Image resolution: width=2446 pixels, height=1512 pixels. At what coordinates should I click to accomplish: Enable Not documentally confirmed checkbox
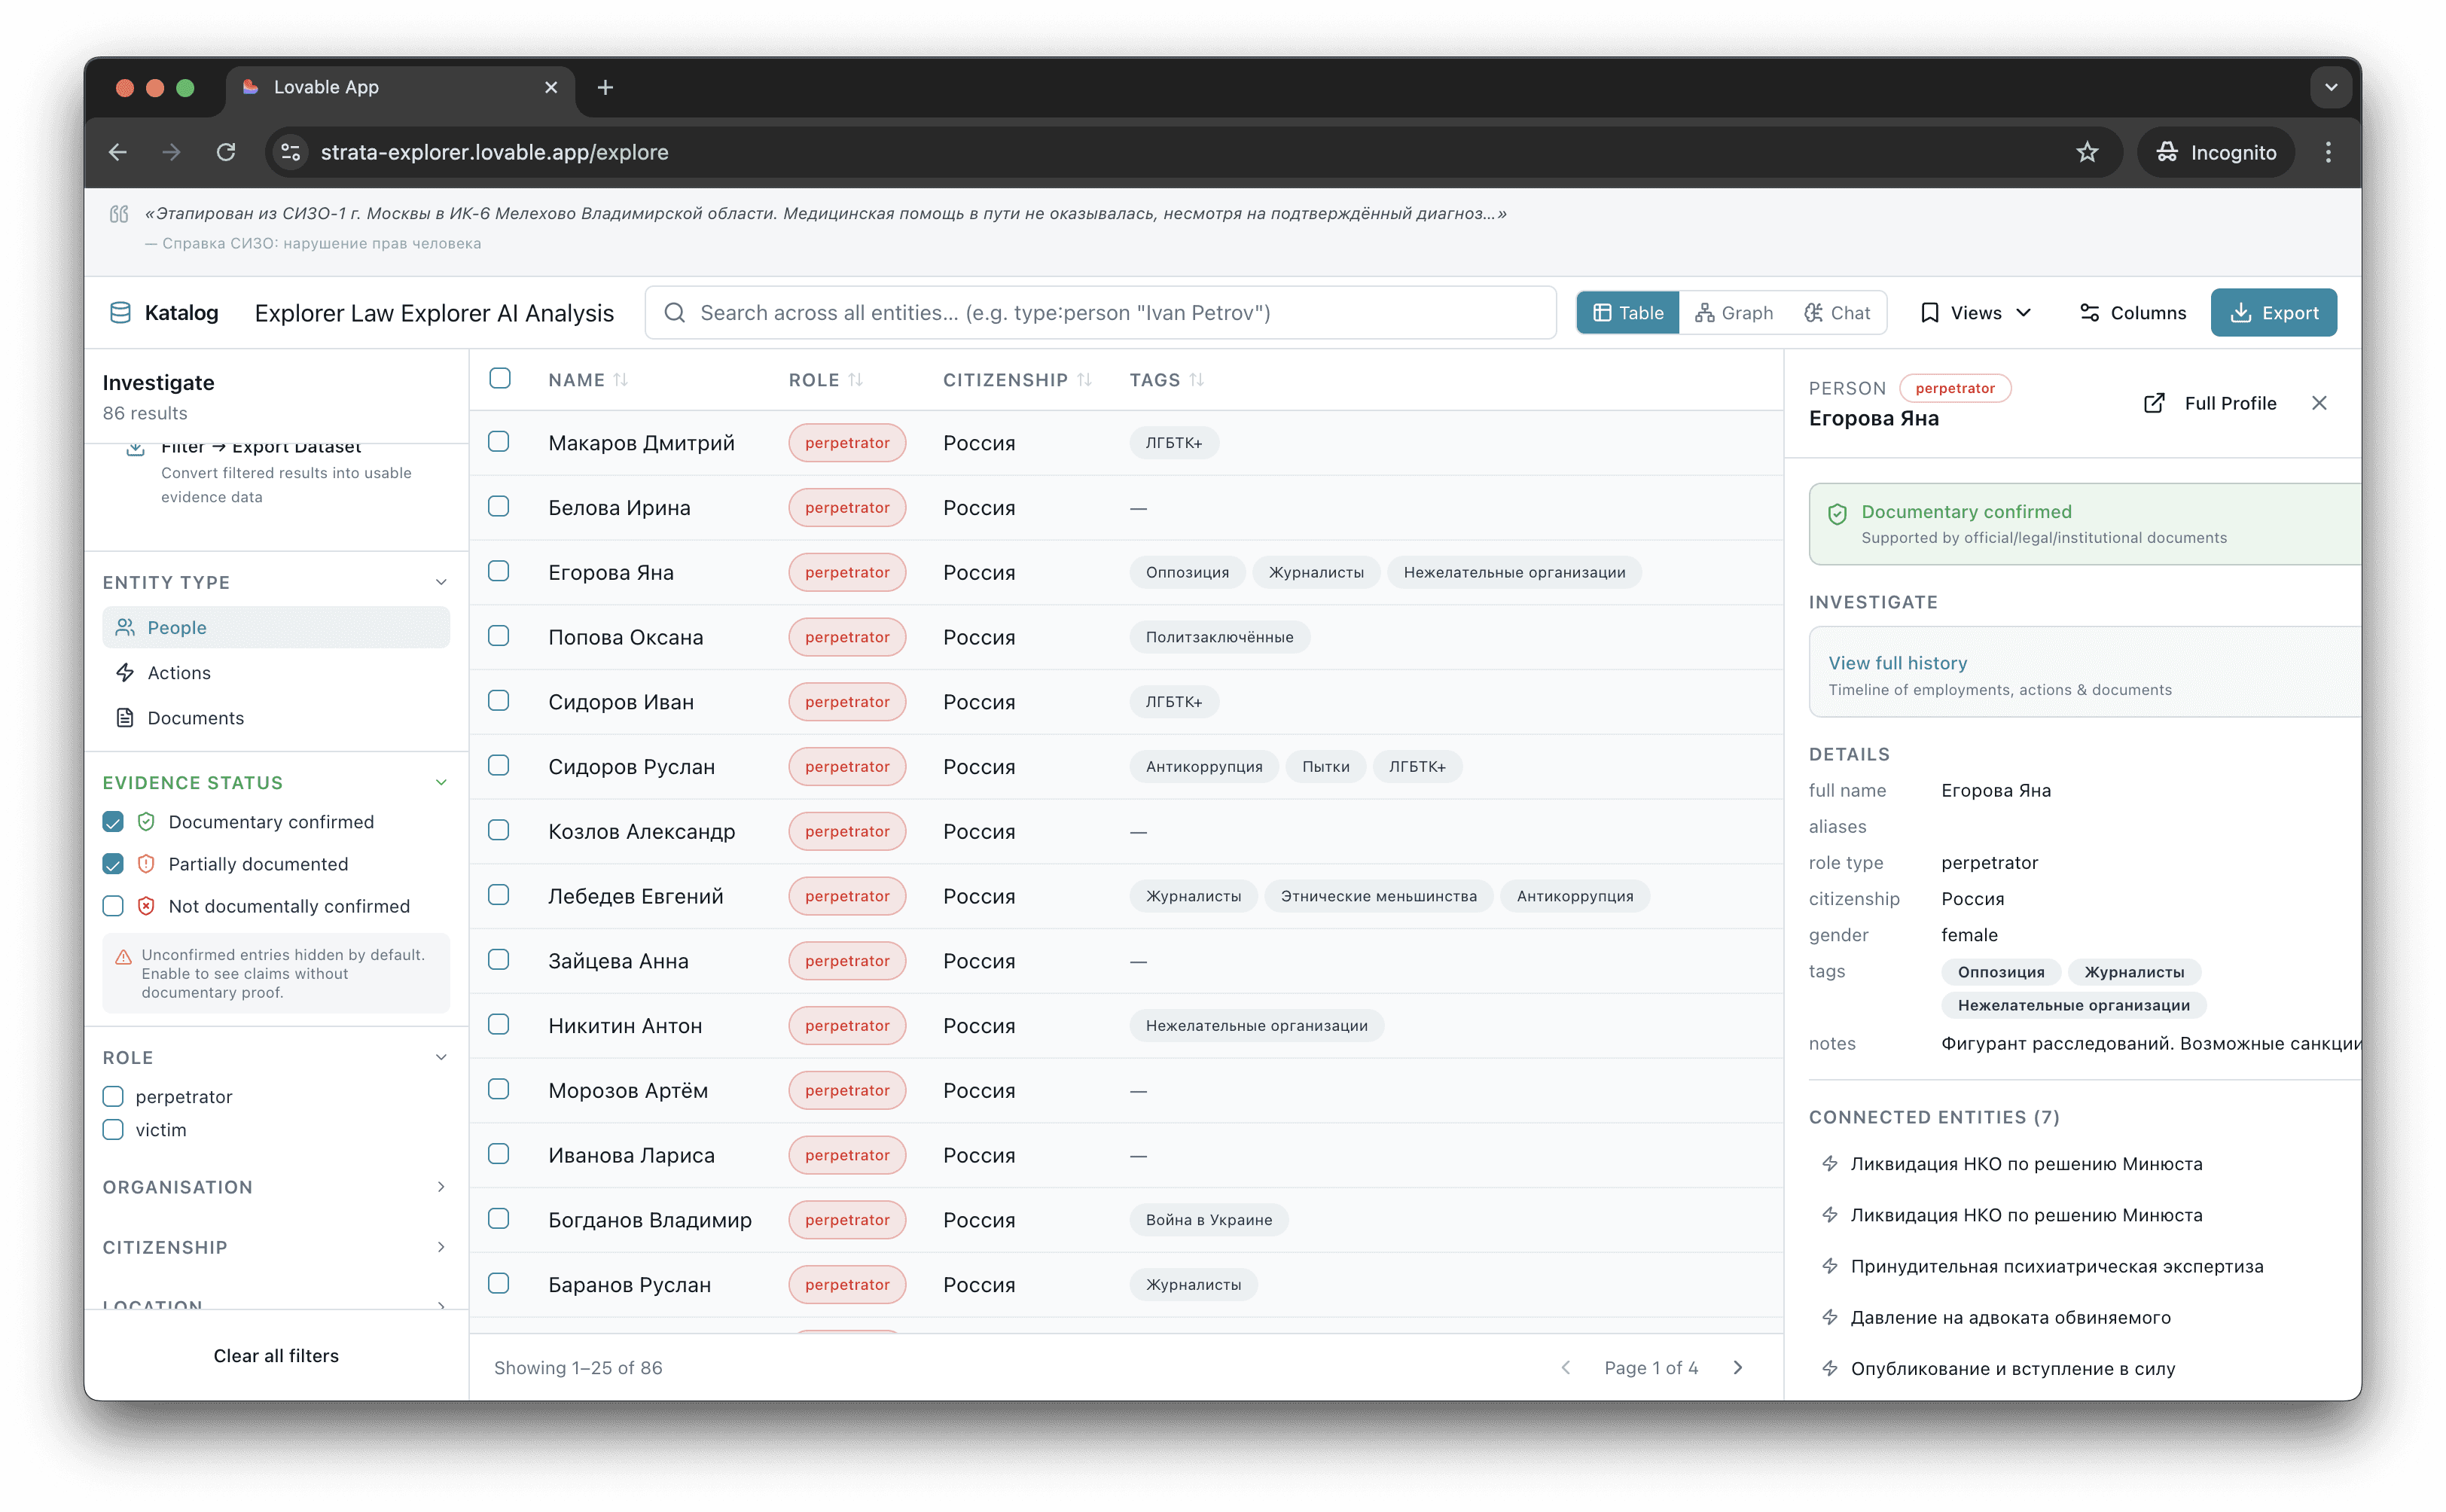[x=113, y=906]
